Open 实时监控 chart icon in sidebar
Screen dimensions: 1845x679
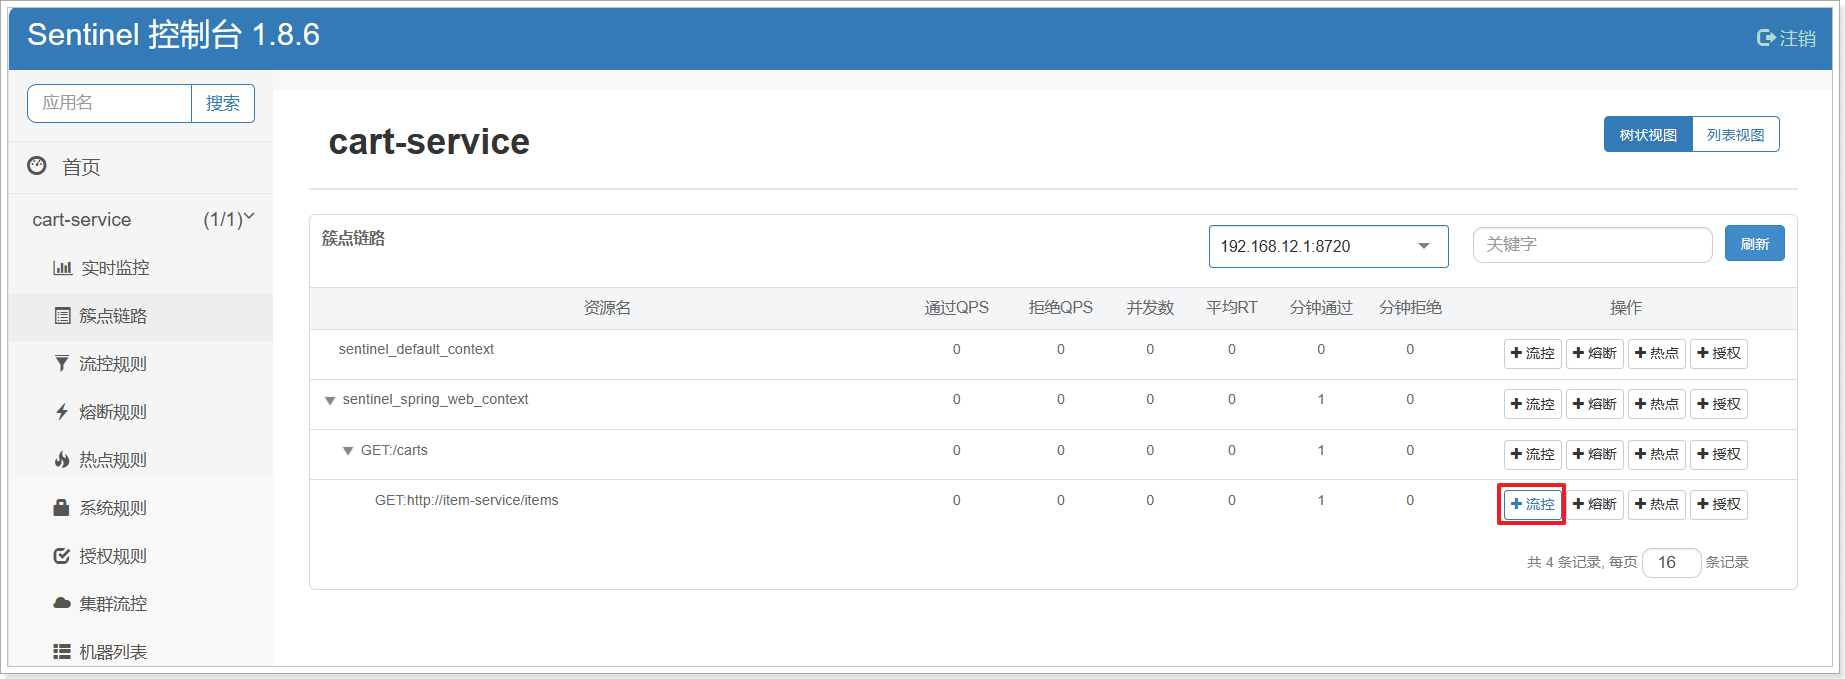click(62, 268)
